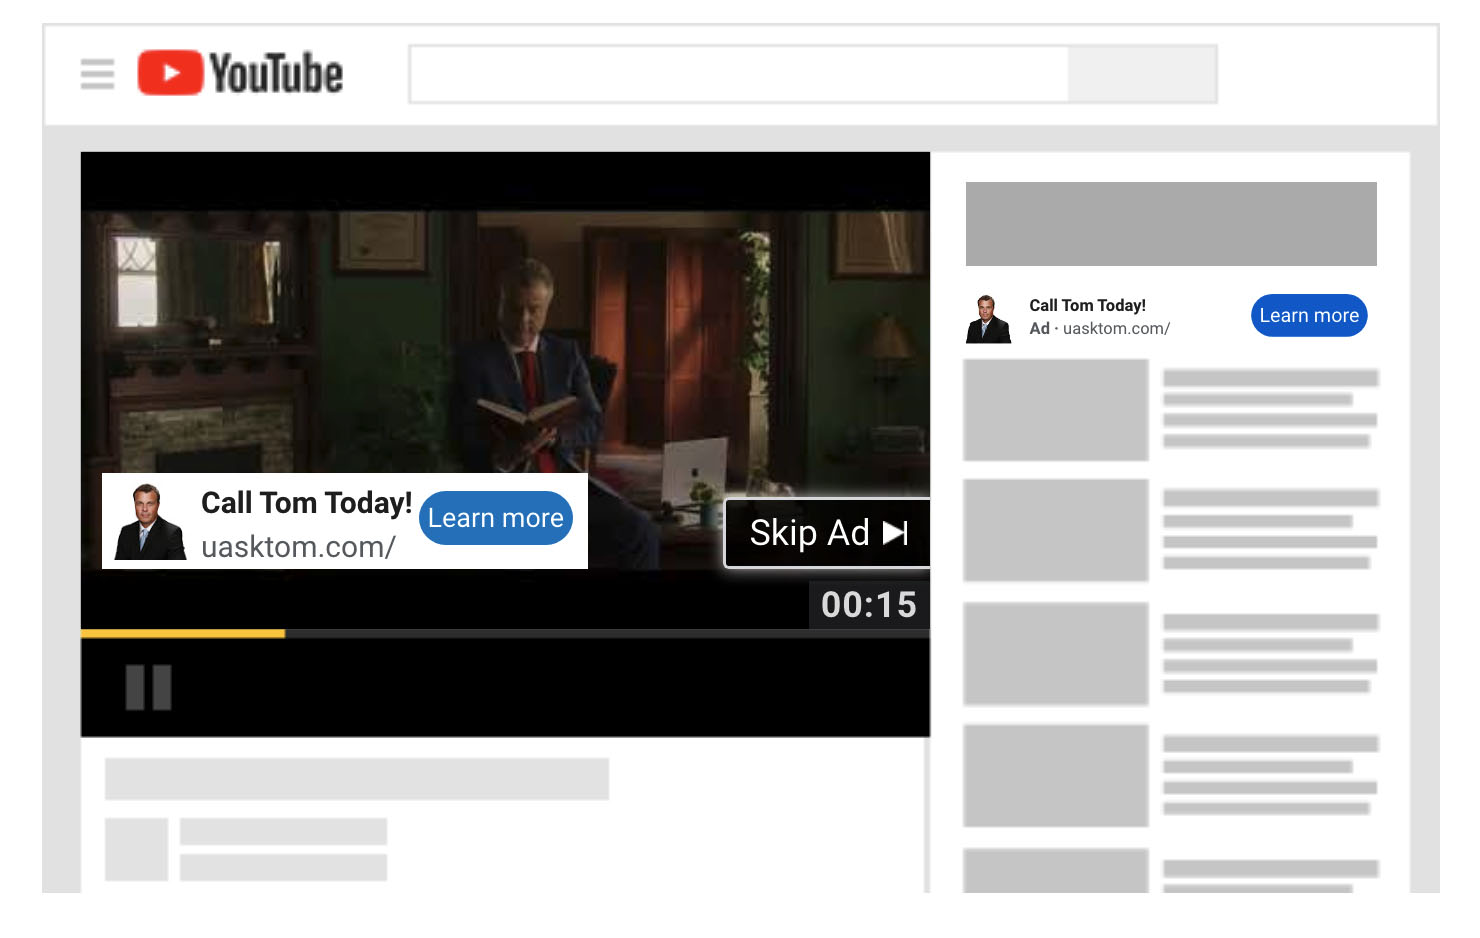Screen dimensions: 1480x938
Task: Open the first recommended video thumbnail
Action: (x=1055, y=410)
